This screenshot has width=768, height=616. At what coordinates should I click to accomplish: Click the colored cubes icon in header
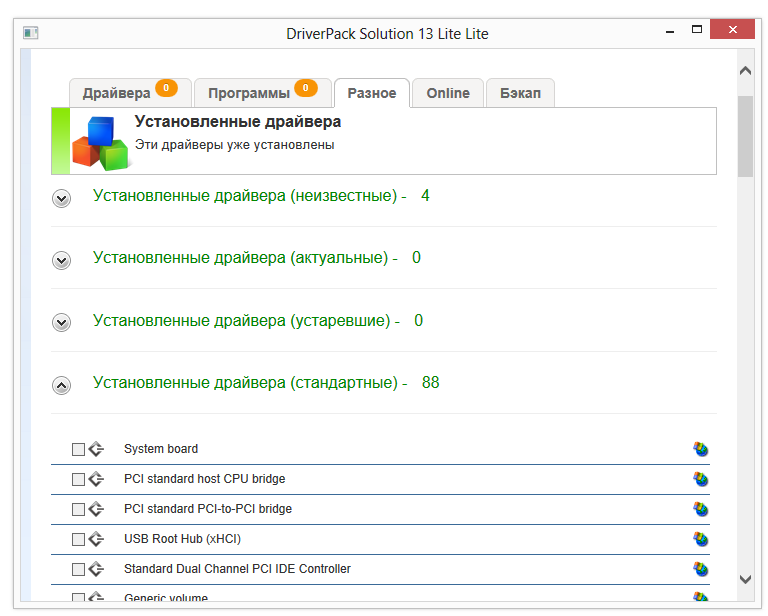point(100,142)
